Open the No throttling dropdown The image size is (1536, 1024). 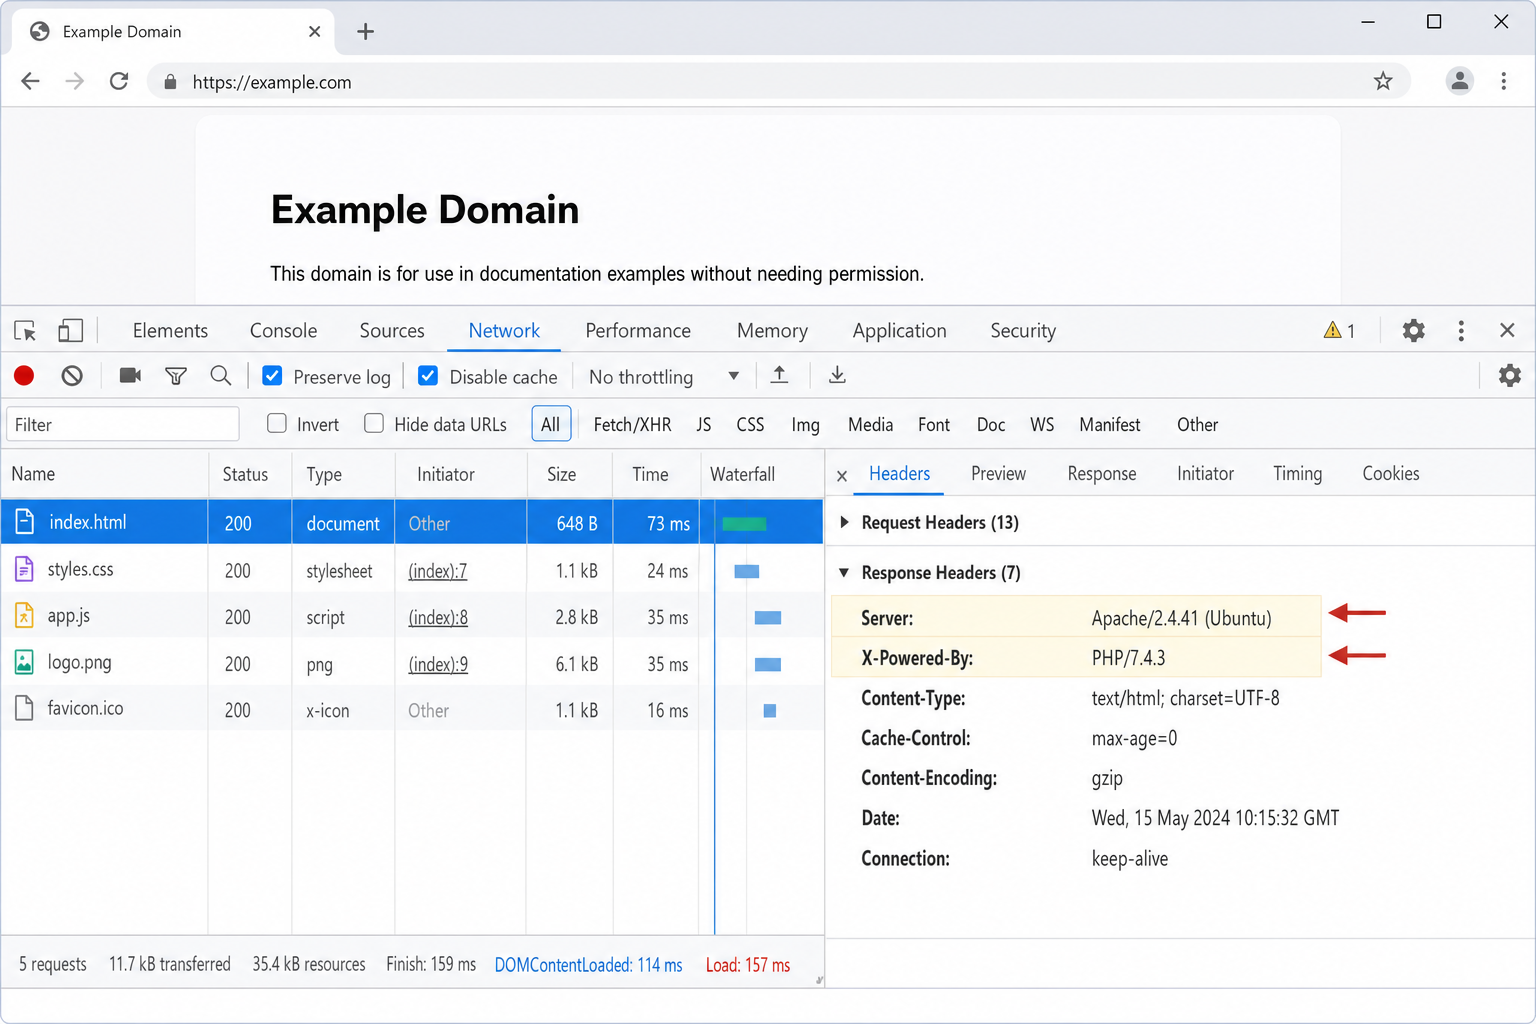(x=664, y=377)
